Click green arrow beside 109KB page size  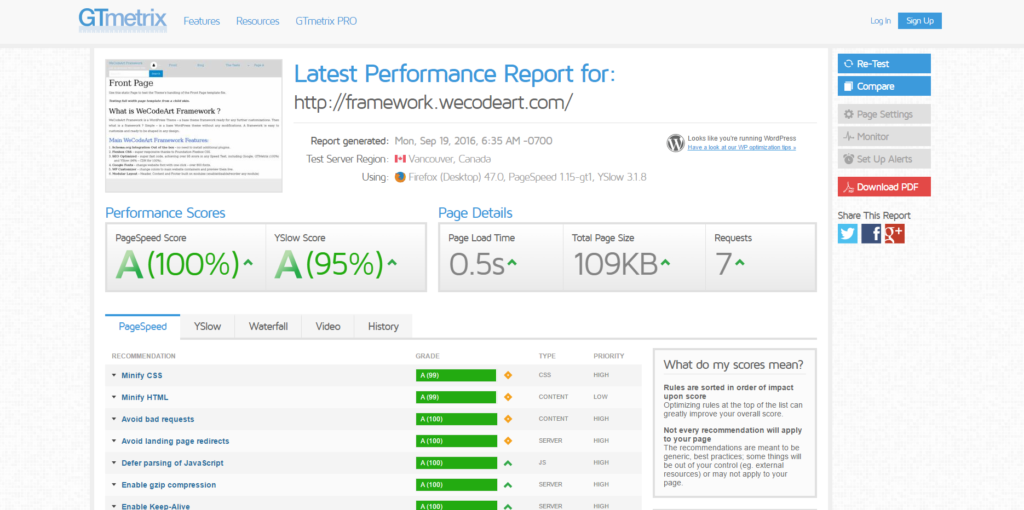[665, 263]
